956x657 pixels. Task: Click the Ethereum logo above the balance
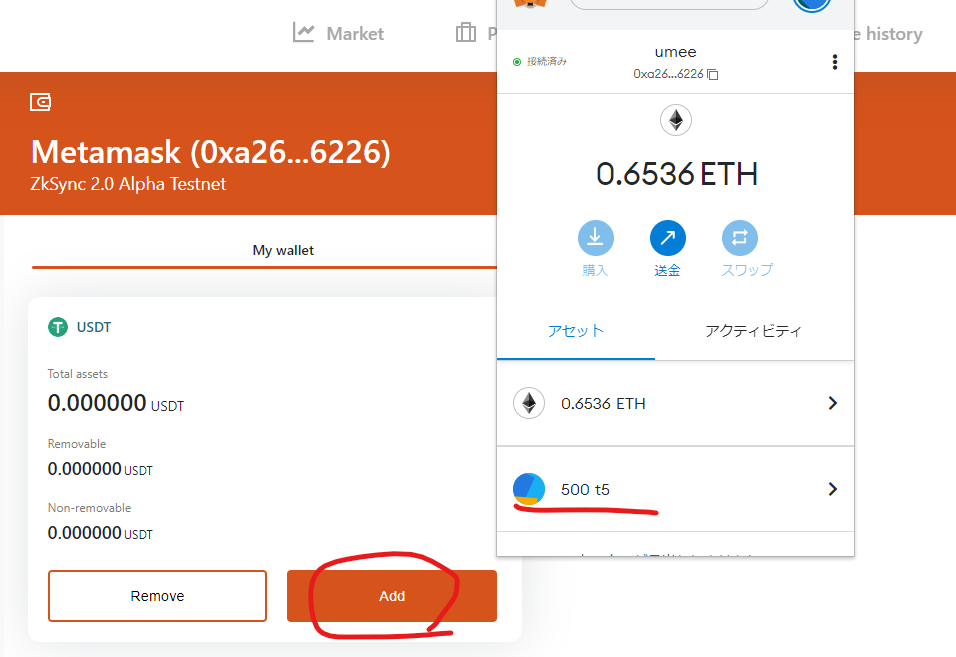(x=676, y=120)
